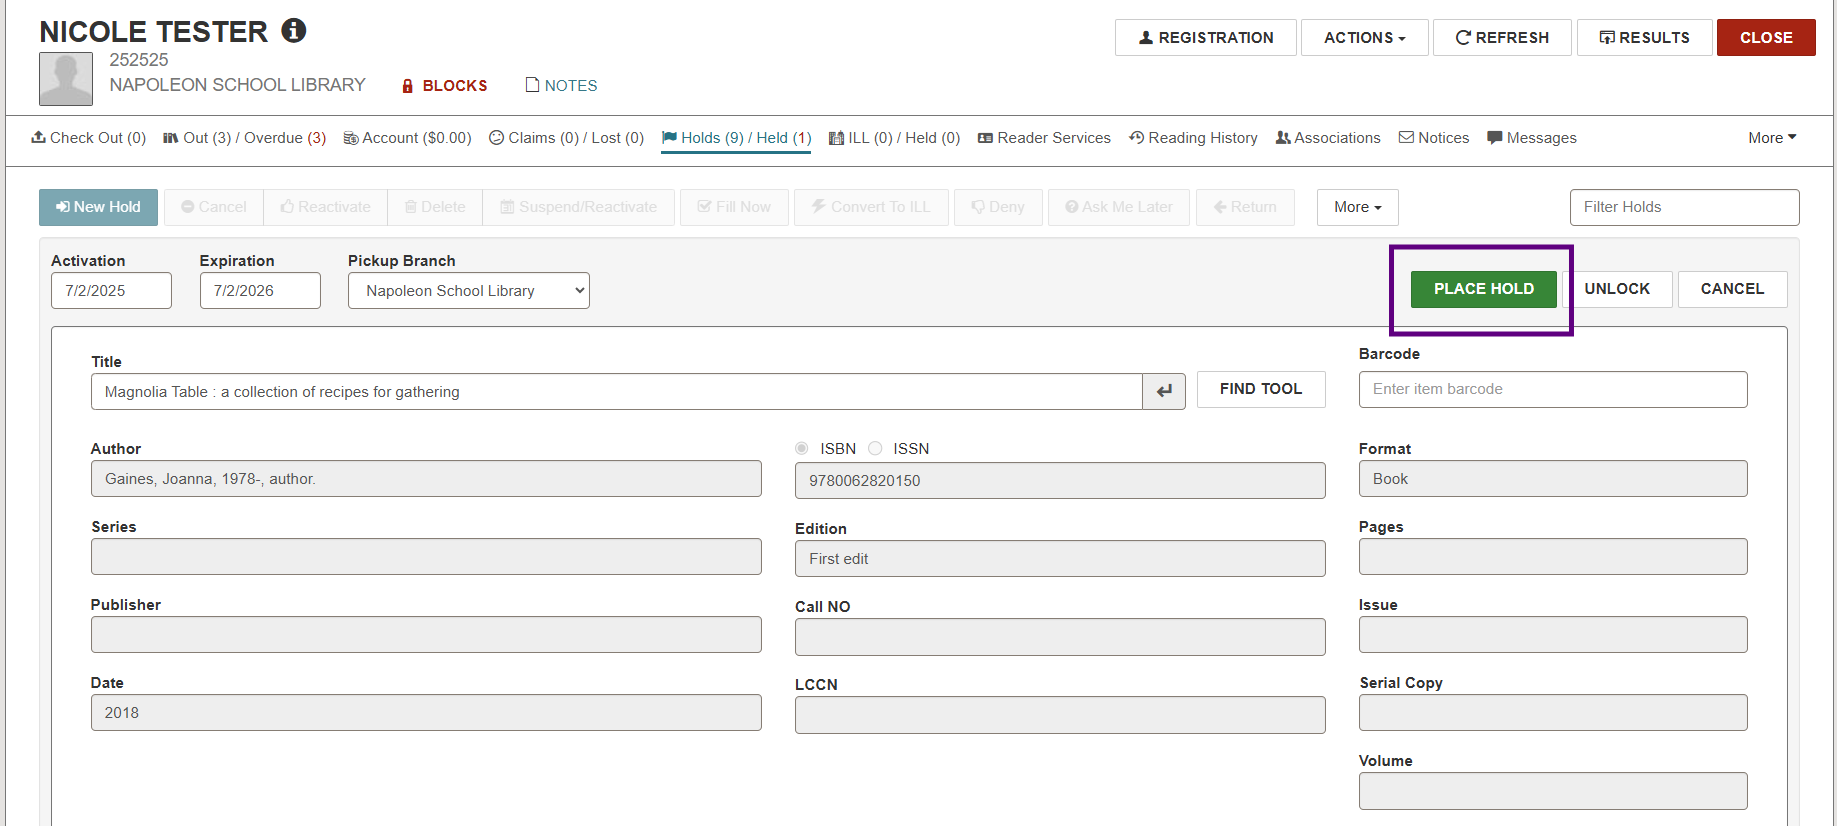Click the info icon beside Nicole Tester

[x=293, y=31]
